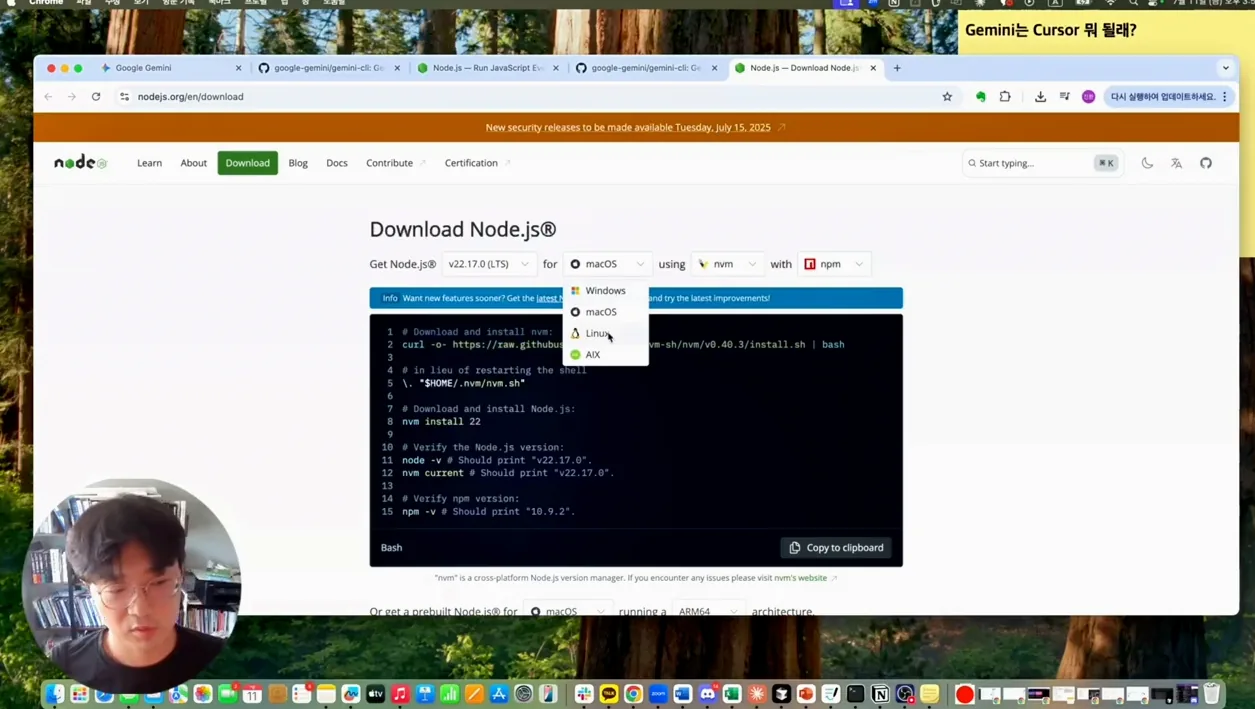Screen dimensions: 1255x709
Task: Click the Evernote extension icon
Action: (980, 97)
